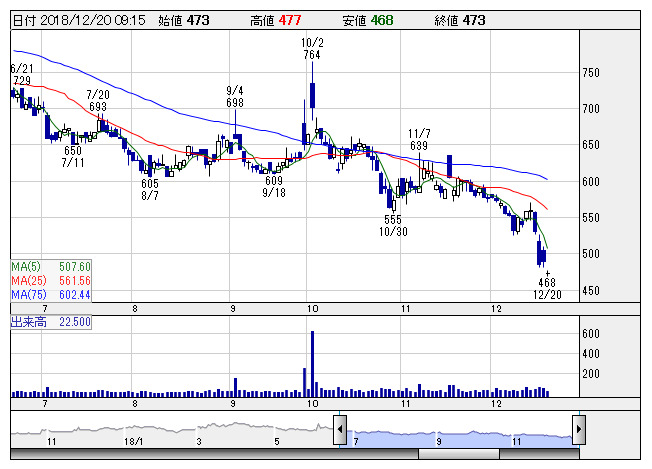Click the blue selected range in overview
Viewport: 652px width, 469px height.
tap(460, 430)
